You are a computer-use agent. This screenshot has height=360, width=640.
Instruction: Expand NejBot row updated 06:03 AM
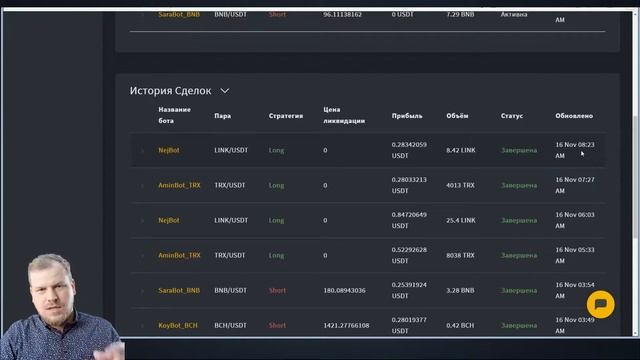coord(142,221)
